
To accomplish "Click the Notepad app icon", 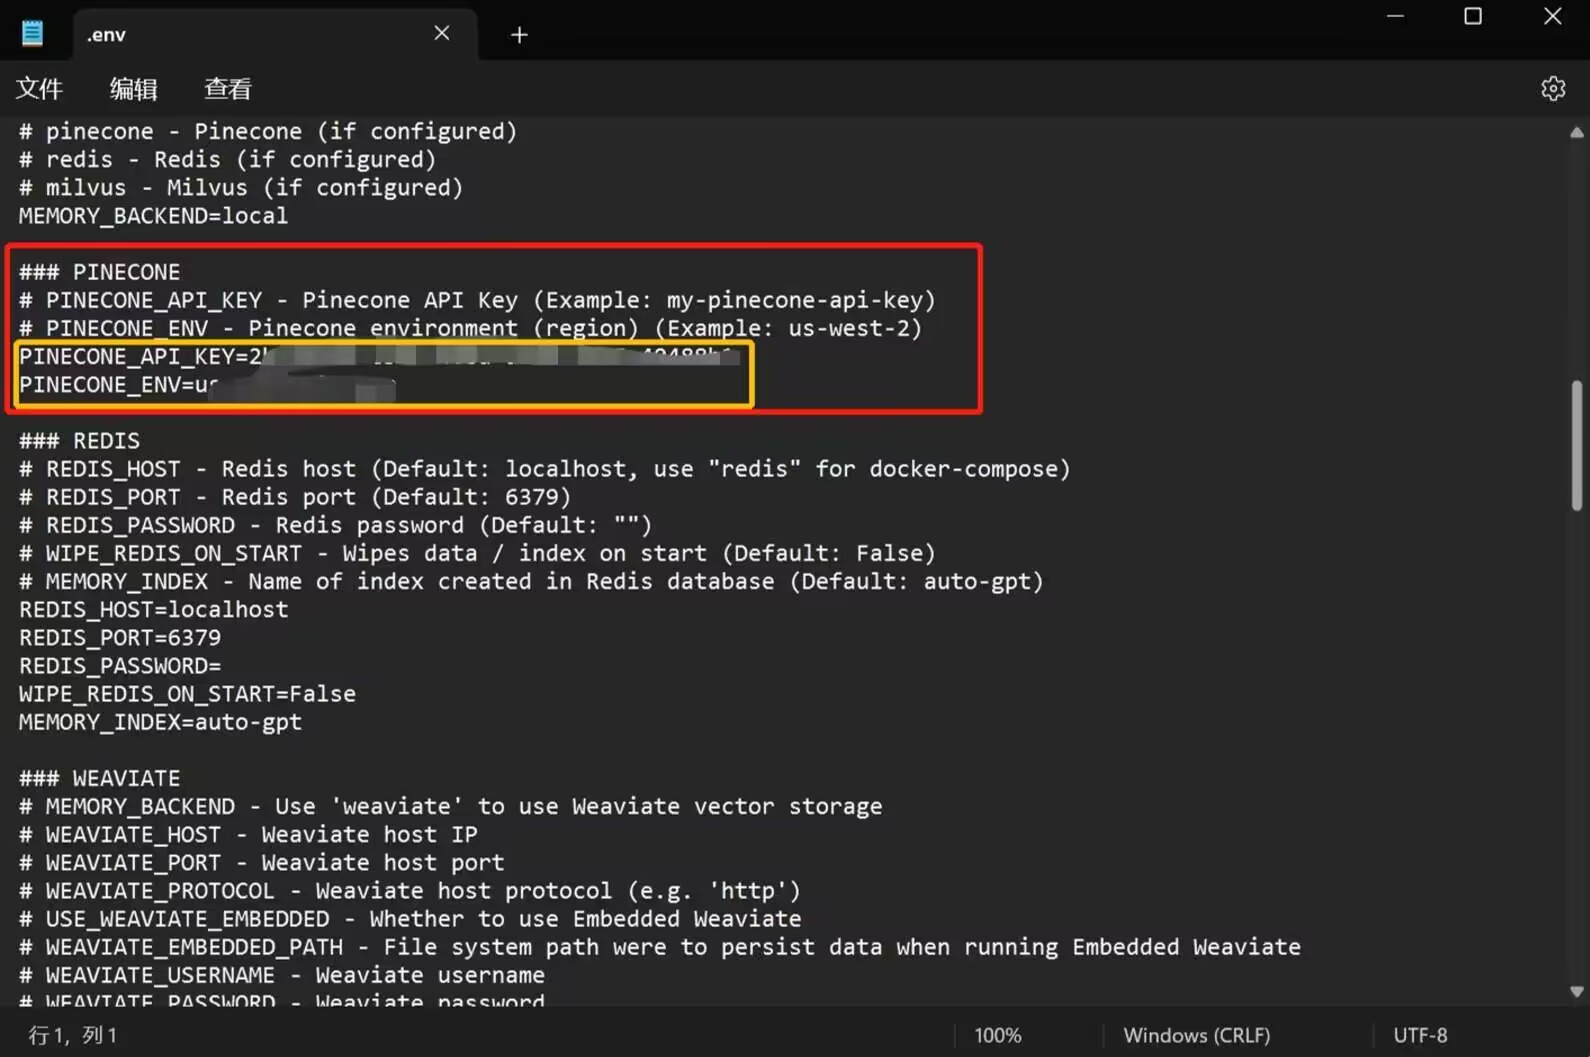I will [x=32, y=33].
